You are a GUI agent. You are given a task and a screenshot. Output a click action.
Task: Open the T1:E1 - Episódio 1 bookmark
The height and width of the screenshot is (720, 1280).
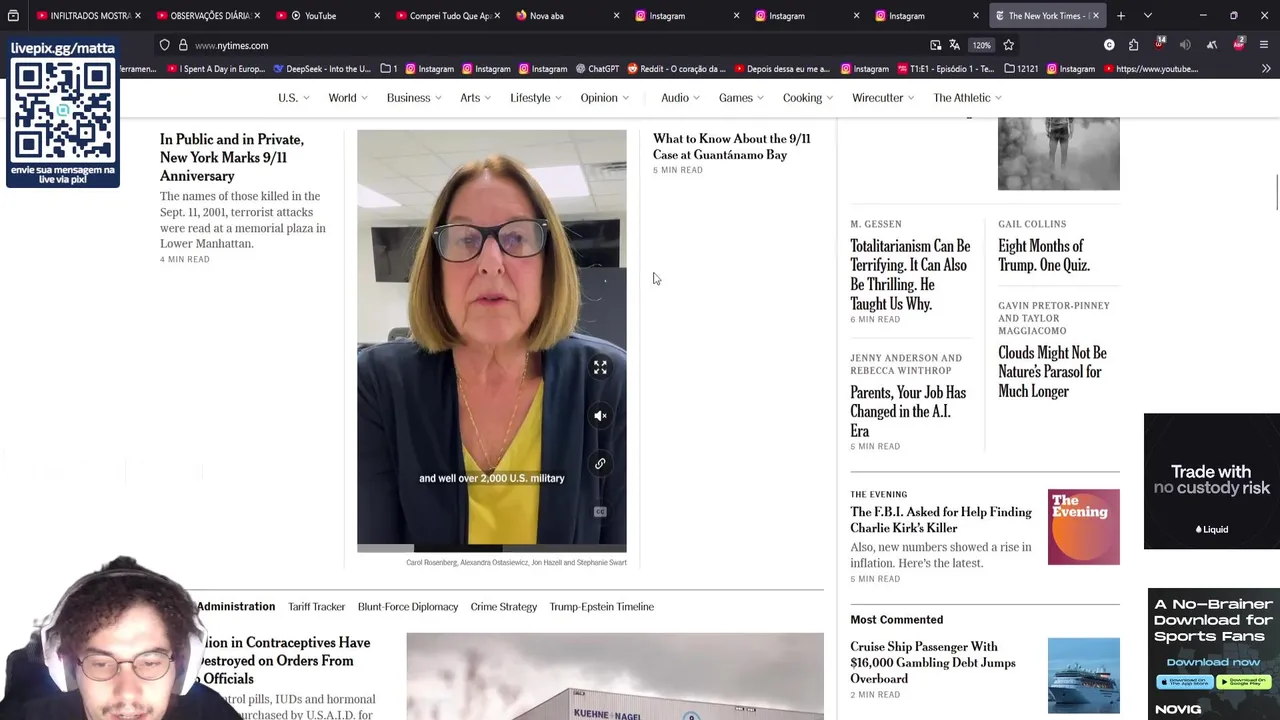pyautogui.click(x=946, y=69)
